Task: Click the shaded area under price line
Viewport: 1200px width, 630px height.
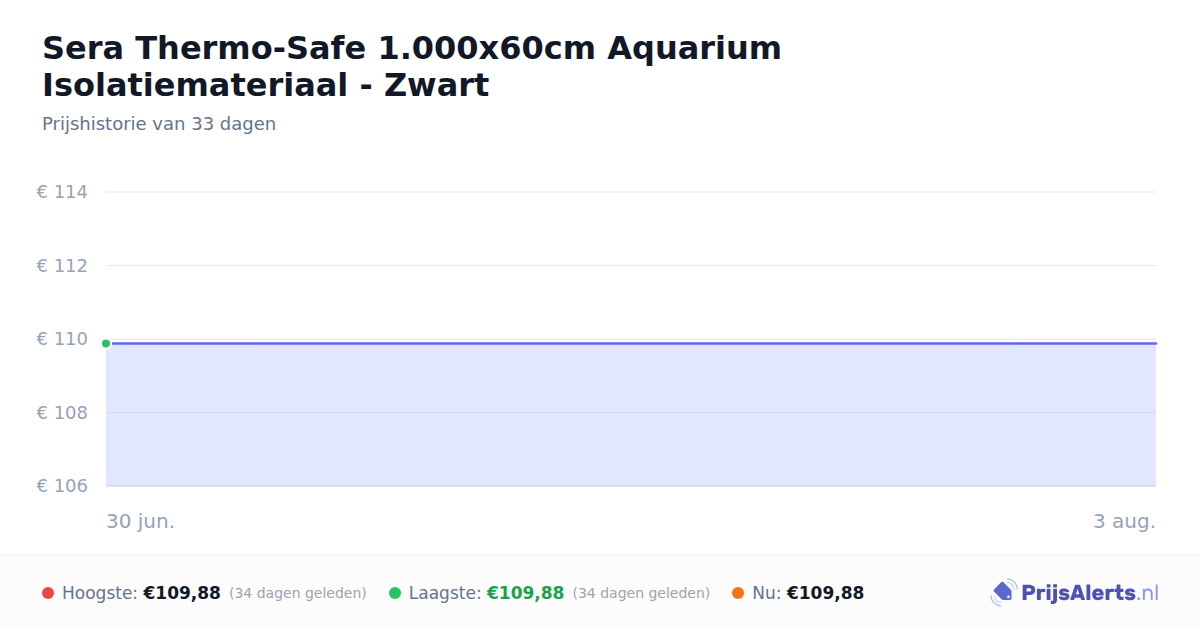Action: pyautogui.click(x=631, y=415)
